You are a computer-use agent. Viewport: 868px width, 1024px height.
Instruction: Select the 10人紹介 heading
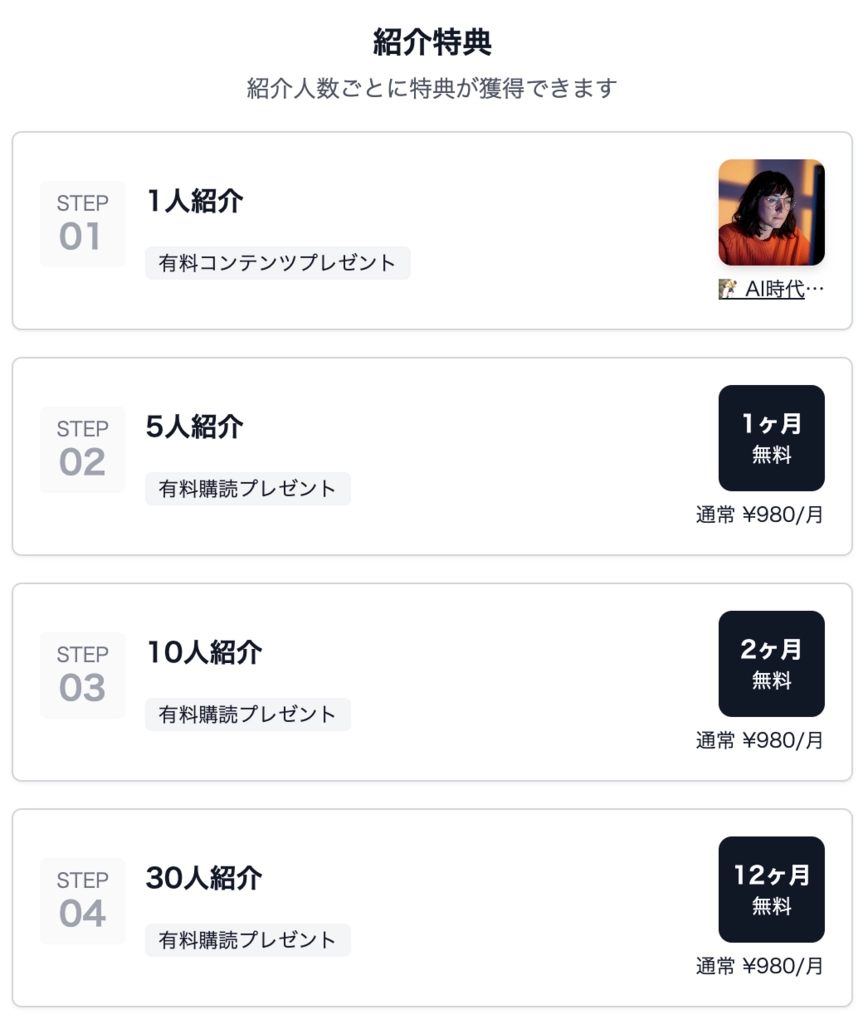pyautogui.click(x=204, y=652)
